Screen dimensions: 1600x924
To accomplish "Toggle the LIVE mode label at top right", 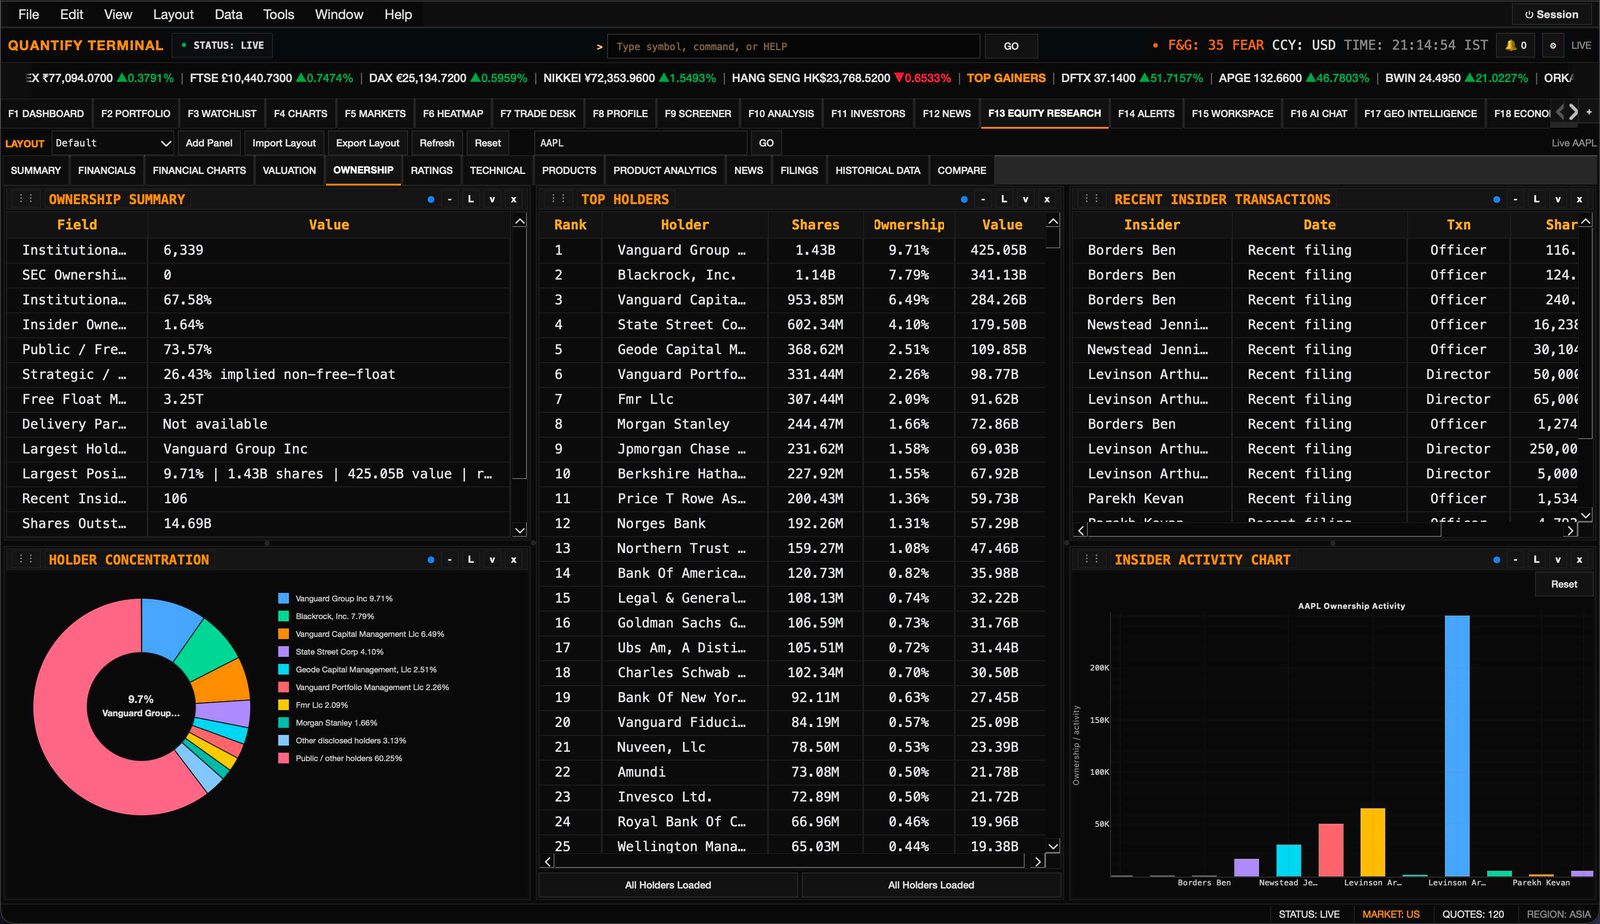I will click(1581, 45).
